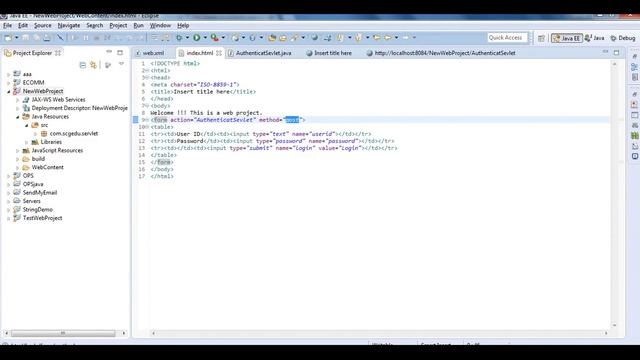Click the Search flashlight toolbar icon
The width and height of the screenshot is (640, 360).
point(294,38)
